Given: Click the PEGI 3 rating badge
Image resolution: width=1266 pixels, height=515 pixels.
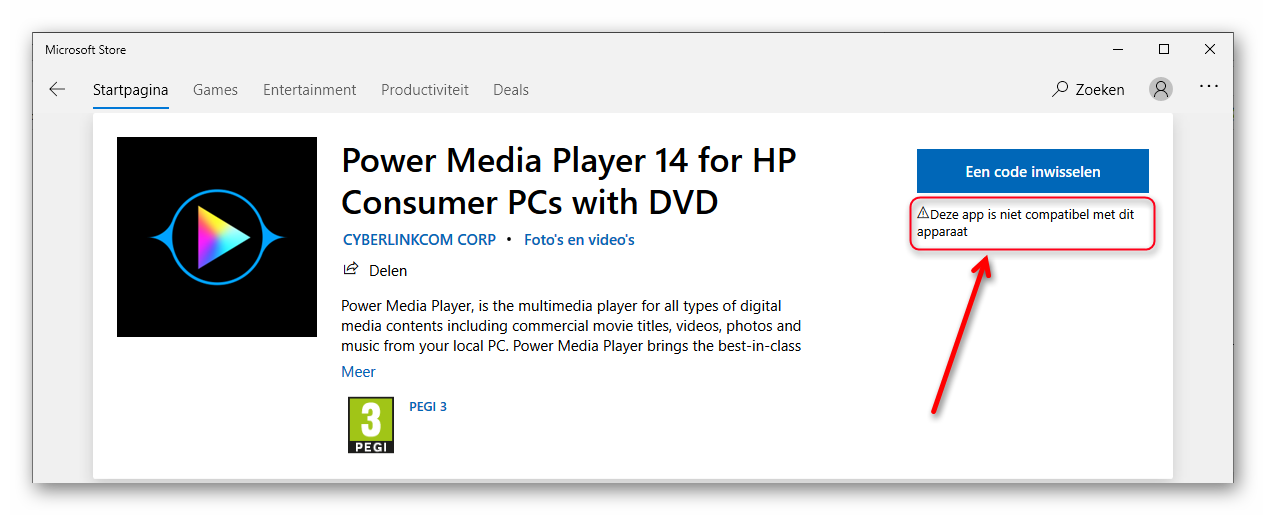Looking at the screenshot, I should point(371,425).
